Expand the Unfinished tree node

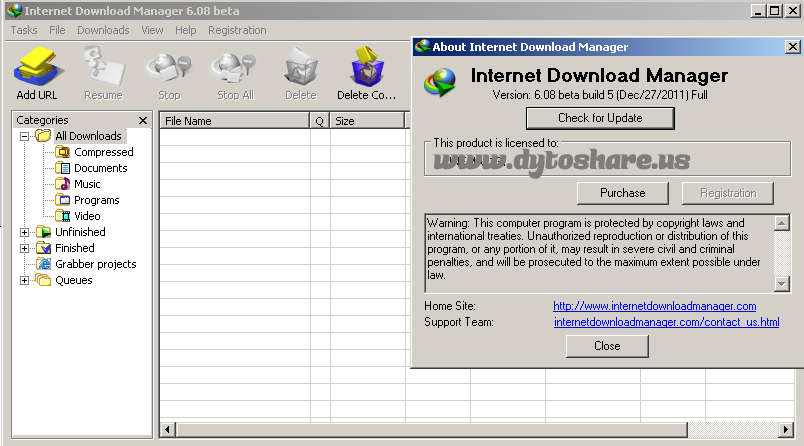24,232
